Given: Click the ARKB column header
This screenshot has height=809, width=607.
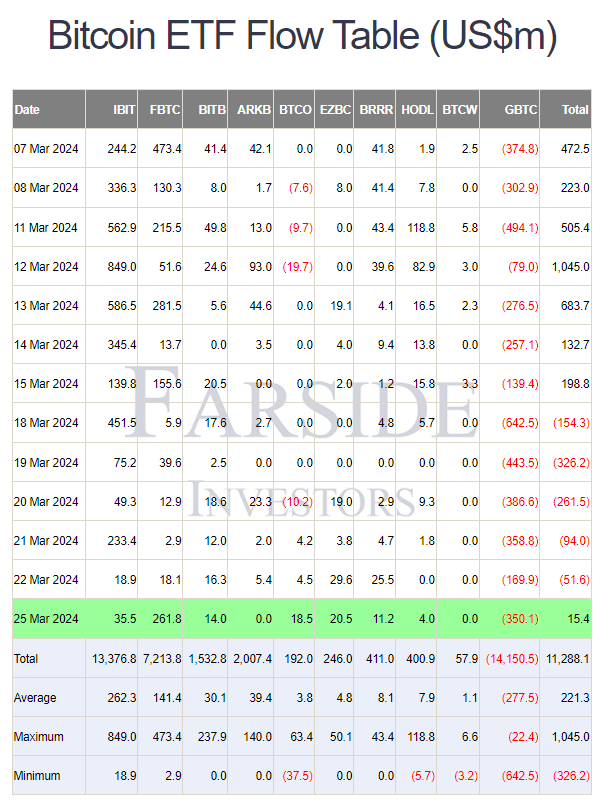Looking at the screenshot, I should pyautogui.click(x=251, y=109).
